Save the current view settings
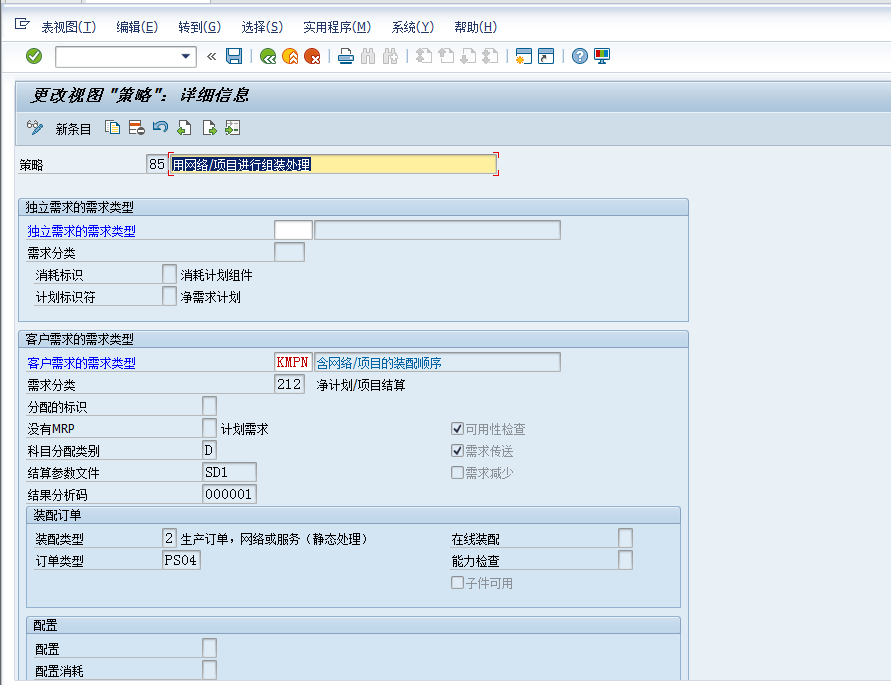Screen dimensions: 891x685 [234, 57]
